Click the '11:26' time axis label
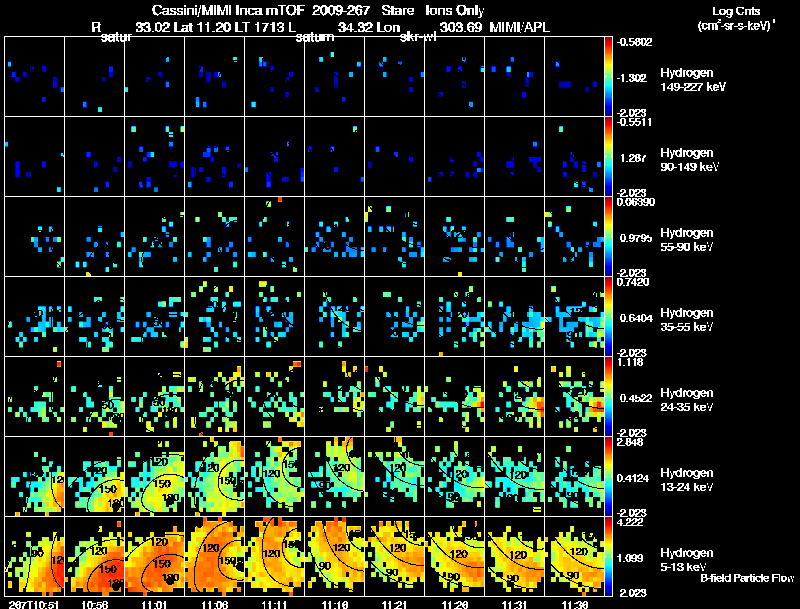Screen dimensions: 800x609 coord(455,605)
